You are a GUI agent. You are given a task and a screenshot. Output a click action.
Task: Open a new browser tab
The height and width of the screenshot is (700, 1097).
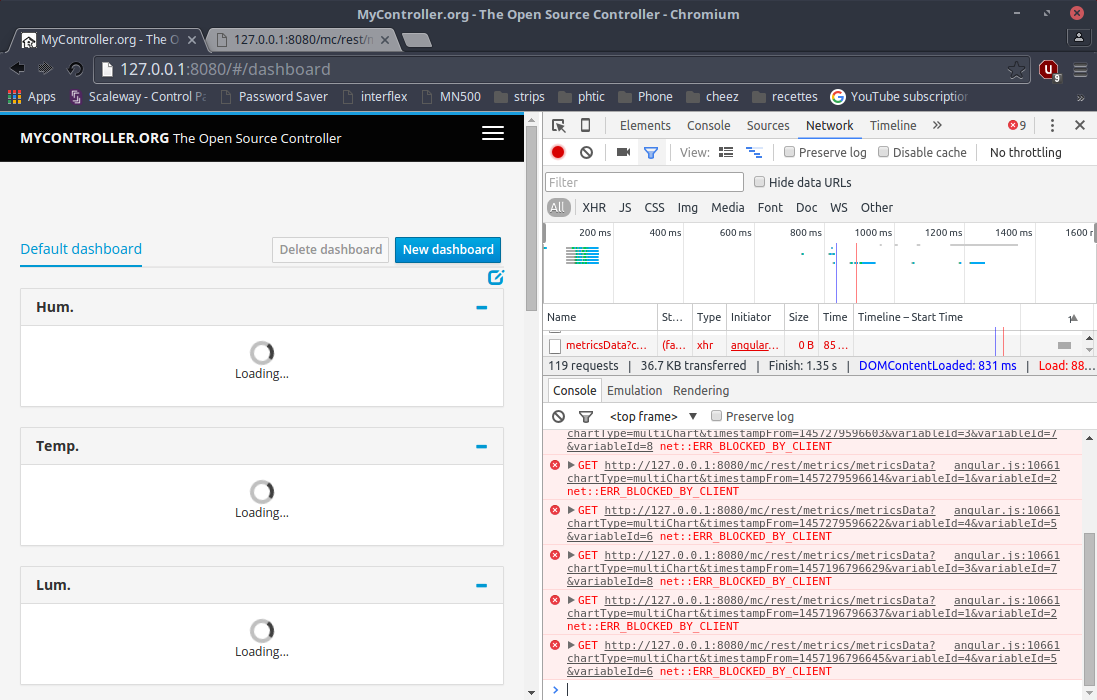pyautogui.click(x=417, y=40)
